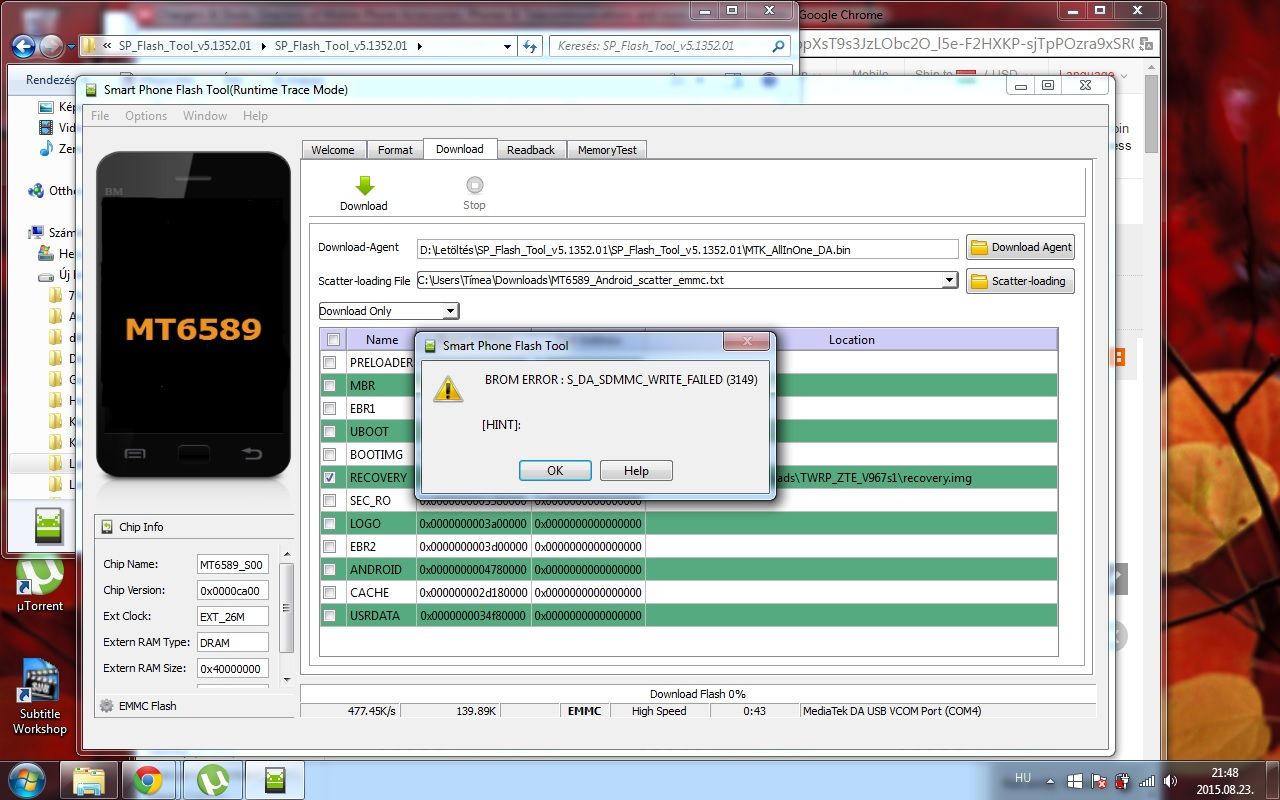The height and width of the screenshot is (800, 1280).
Task: Click the Chip Info panel icon
Action: (x=108, y=527)
